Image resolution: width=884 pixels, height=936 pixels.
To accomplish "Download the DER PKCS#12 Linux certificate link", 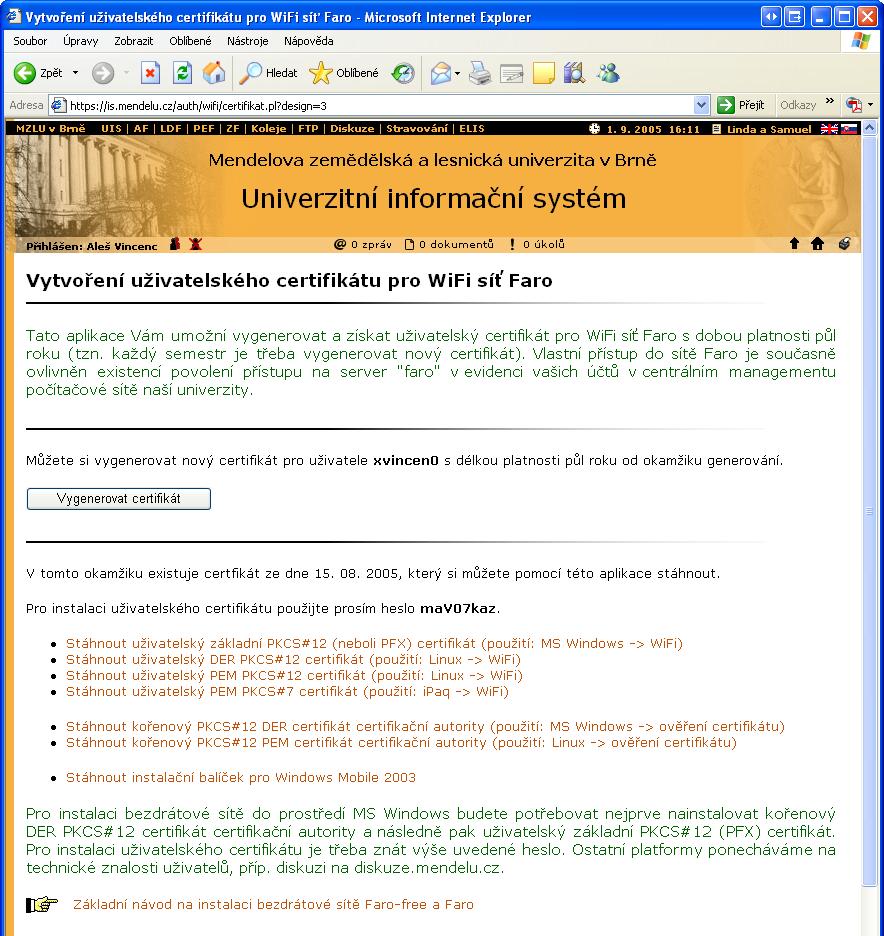I will point(293,660).
